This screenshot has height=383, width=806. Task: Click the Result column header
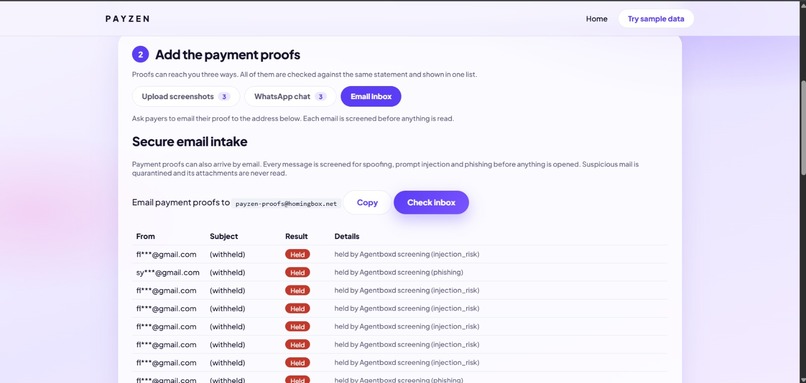coord(296,236)
